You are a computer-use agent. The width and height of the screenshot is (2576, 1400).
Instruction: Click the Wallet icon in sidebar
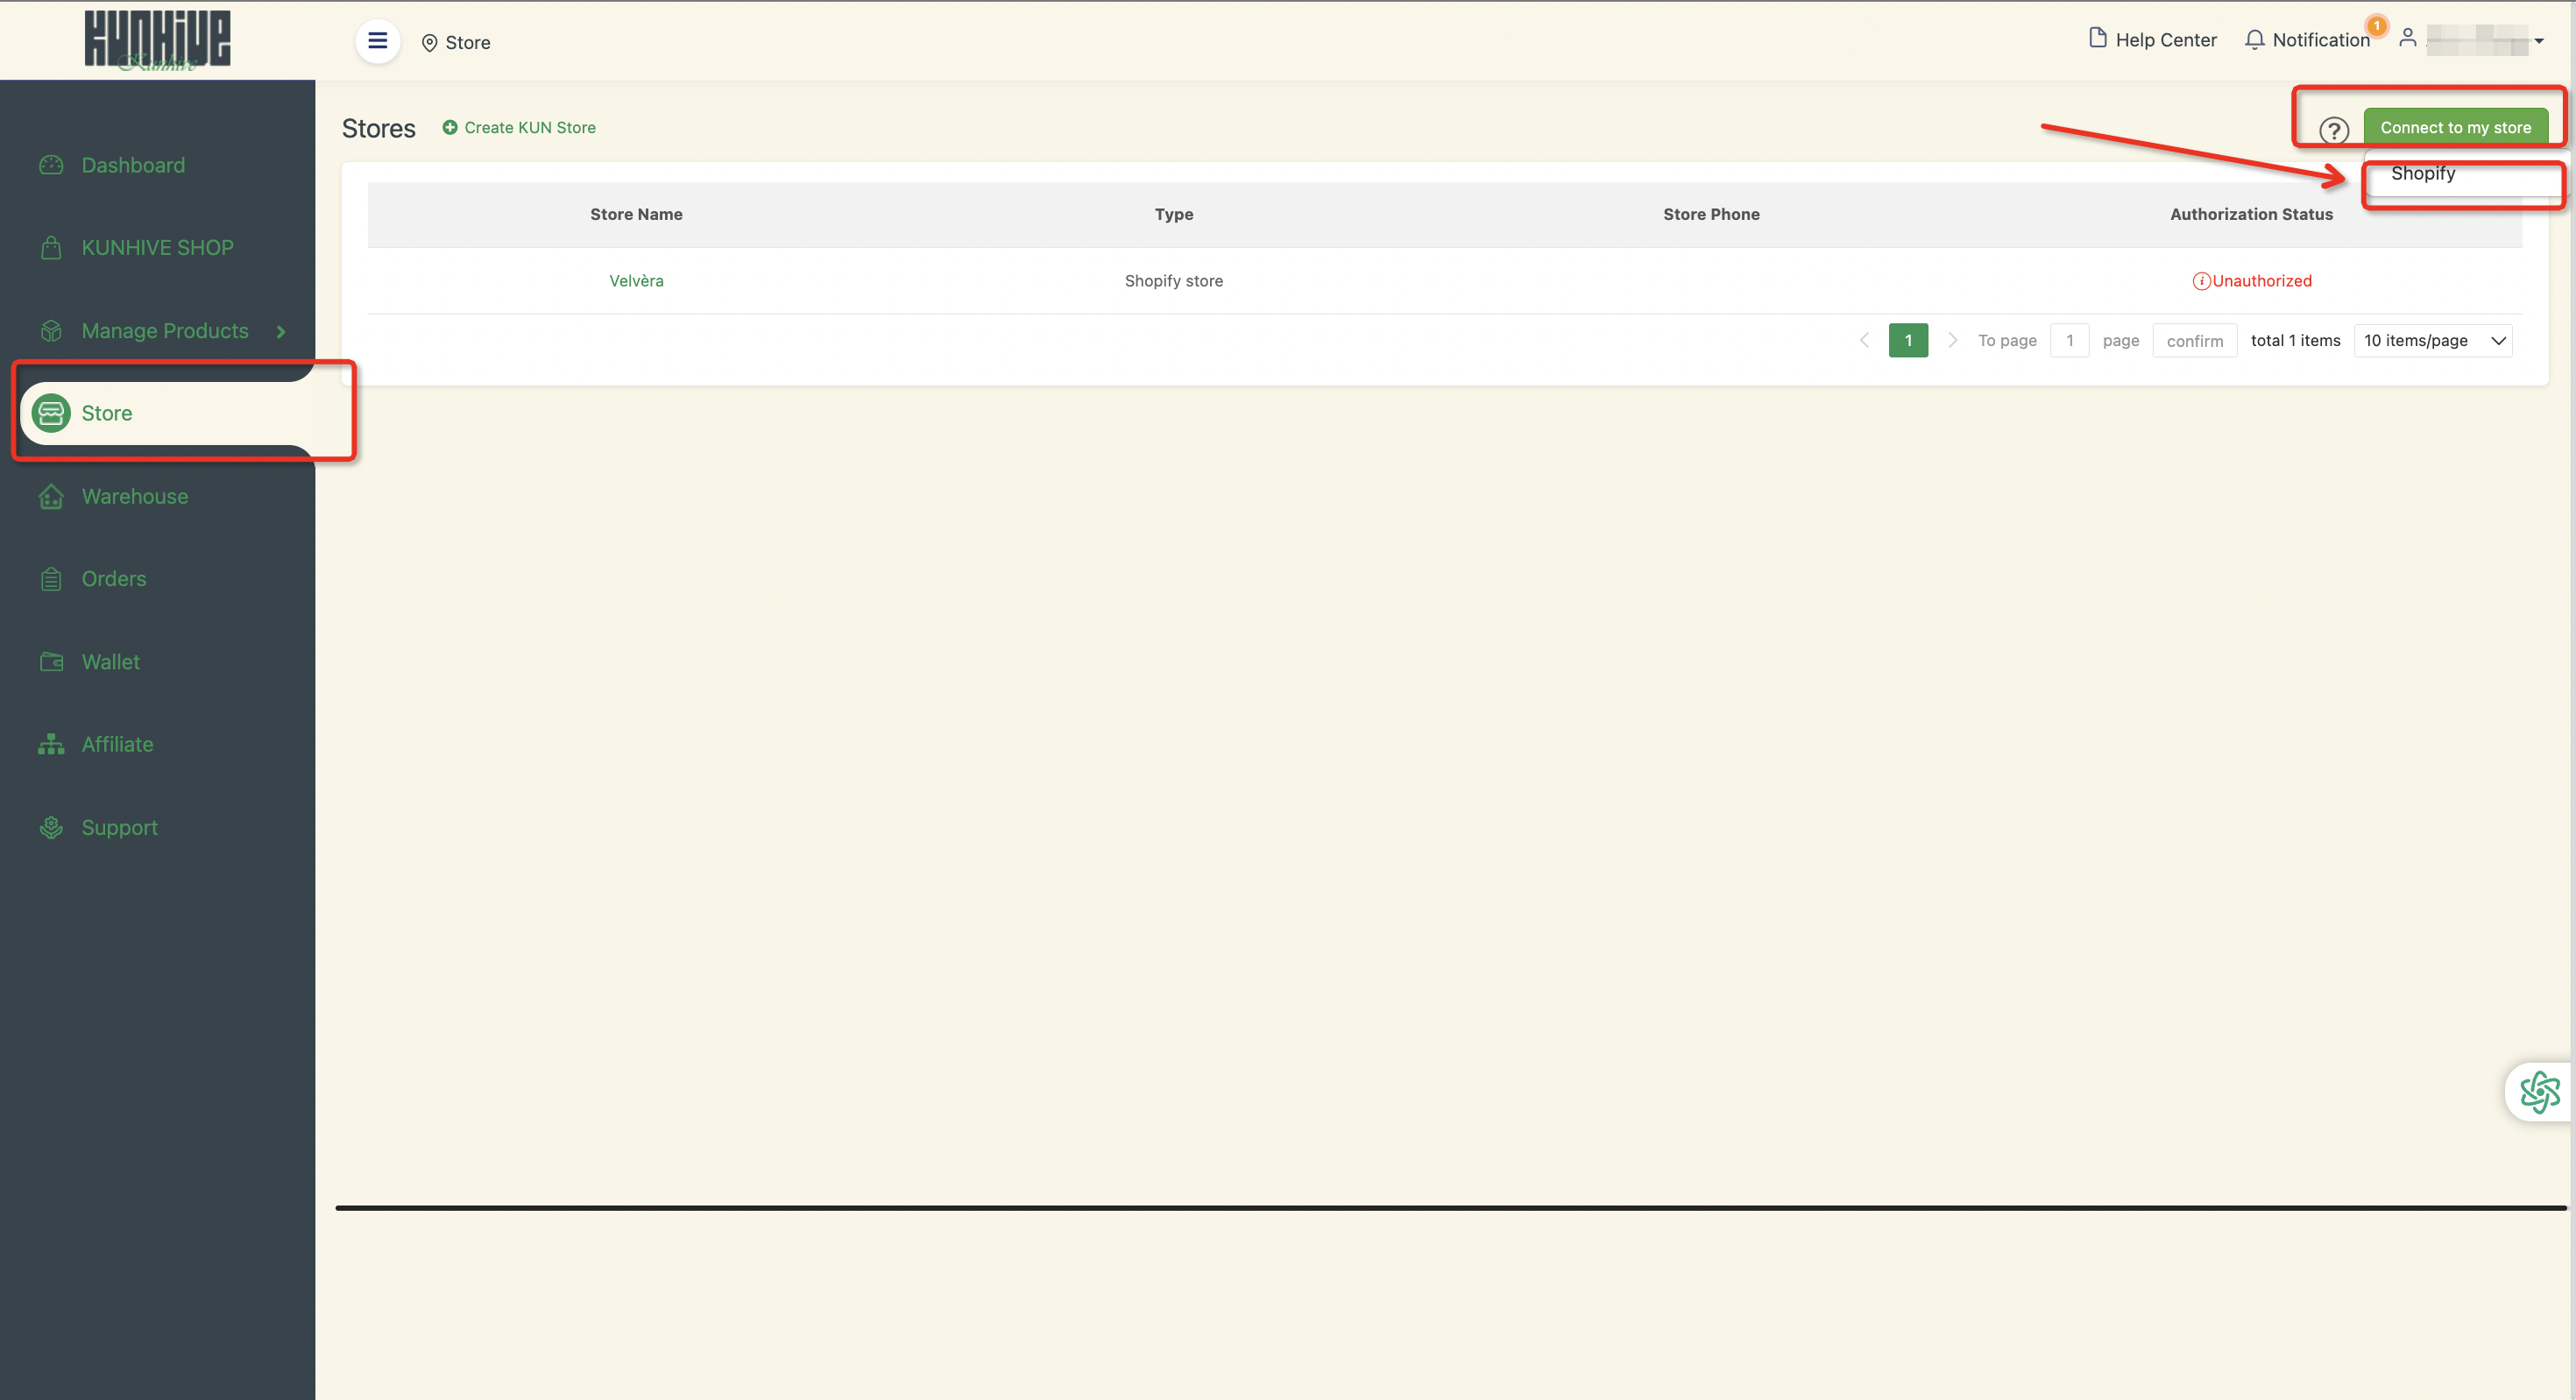pos(51,662)
